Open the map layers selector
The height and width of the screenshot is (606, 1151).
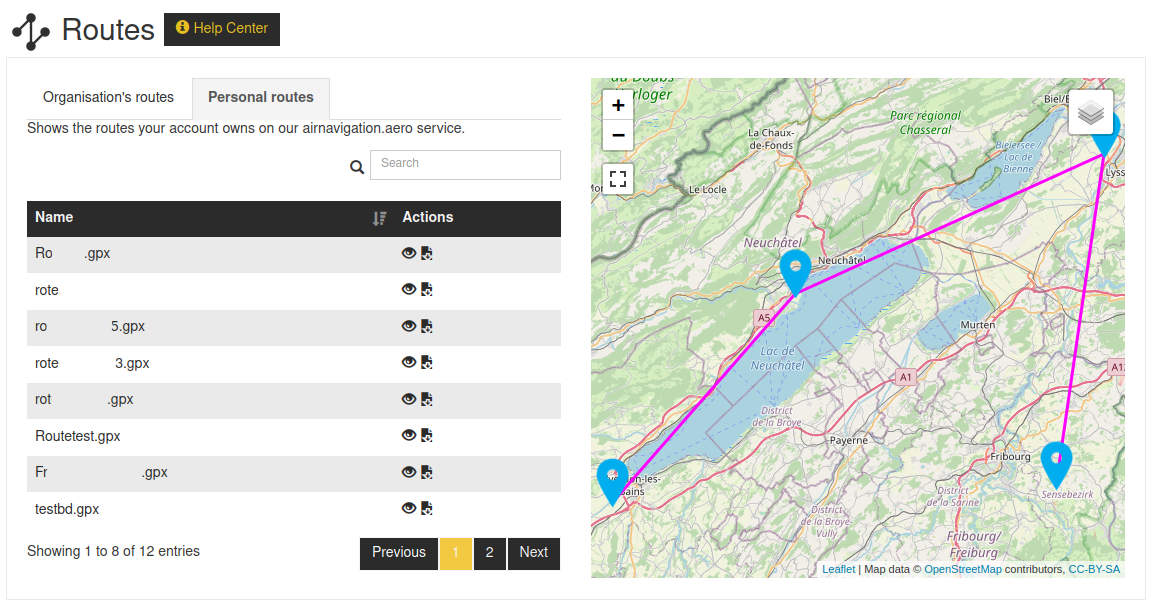coord(1091,112)
